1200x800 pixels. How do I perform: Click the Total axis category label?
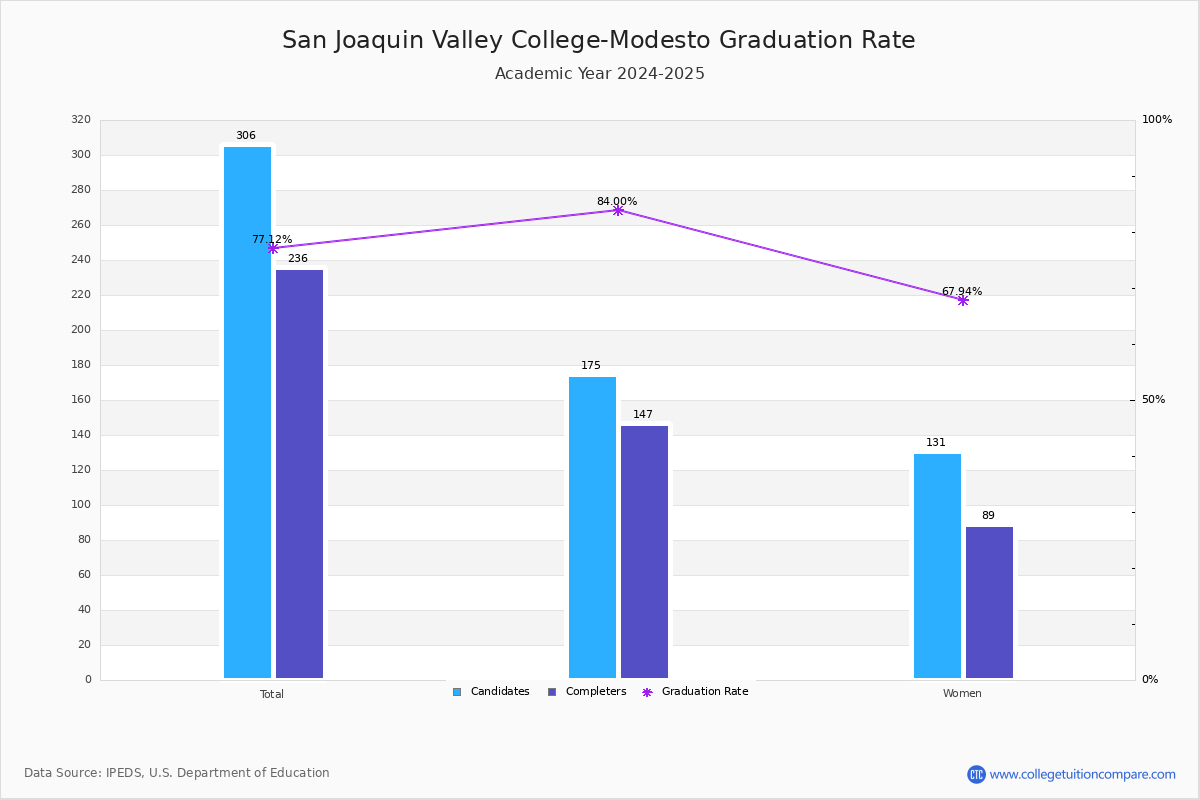272,694
